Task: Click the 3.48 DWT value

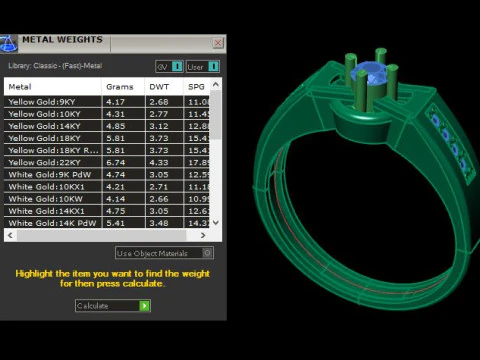Action: pyautogui.click(x=159, y=223)
